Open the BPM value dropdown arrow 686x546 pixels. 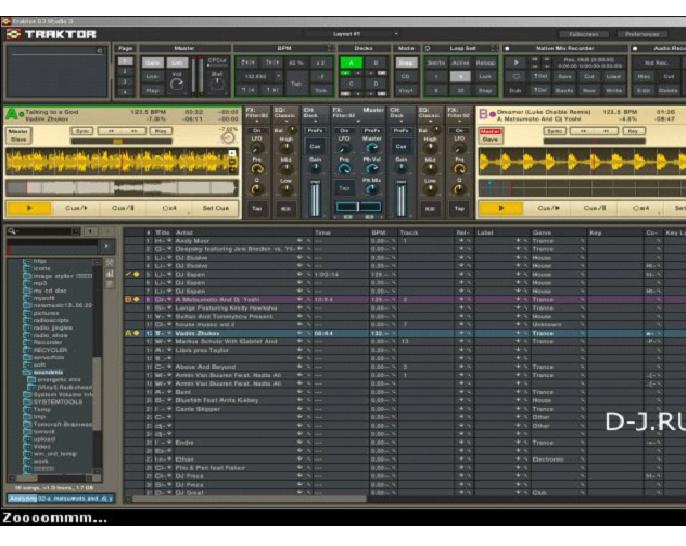[x=278, y=77]
